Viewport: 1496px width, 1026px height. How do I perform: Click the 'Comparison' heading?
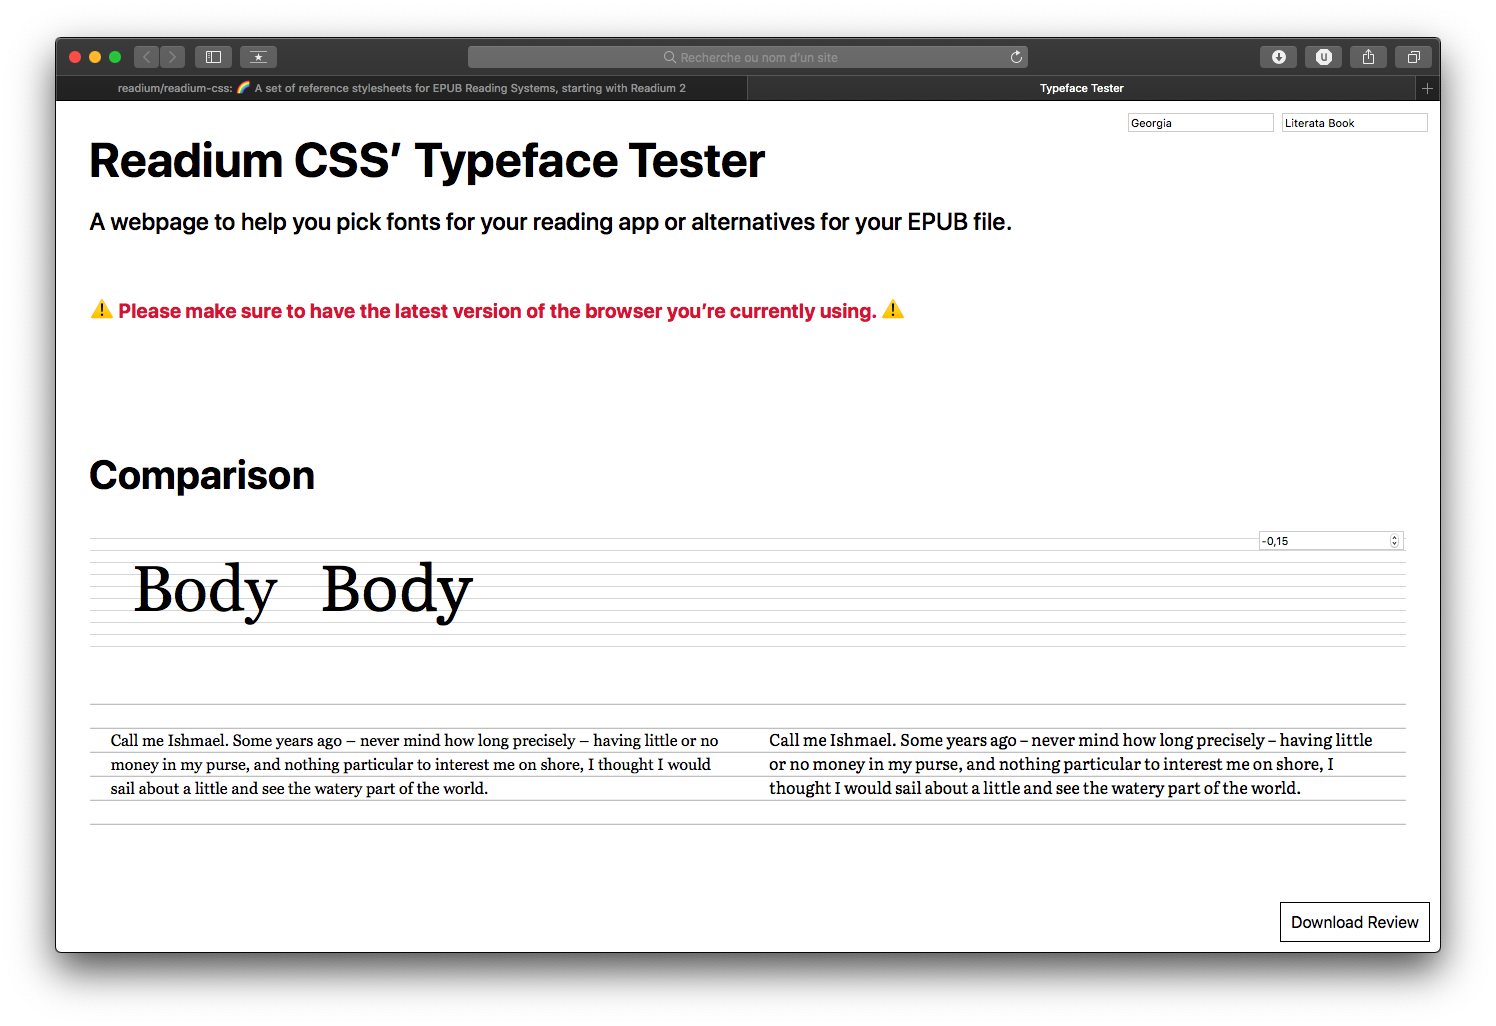202,476
